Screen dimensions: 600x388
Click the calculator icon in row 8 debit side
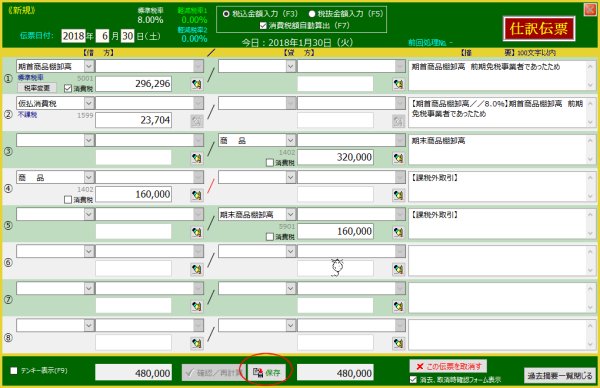tap(197, 343)
